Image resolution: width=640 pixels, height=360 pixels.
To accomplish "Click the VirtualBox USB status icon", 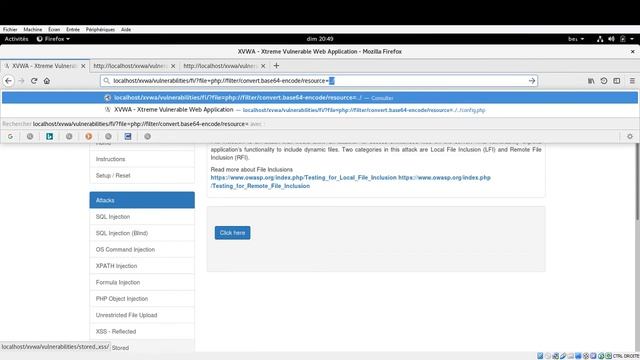I will (563, 356).
